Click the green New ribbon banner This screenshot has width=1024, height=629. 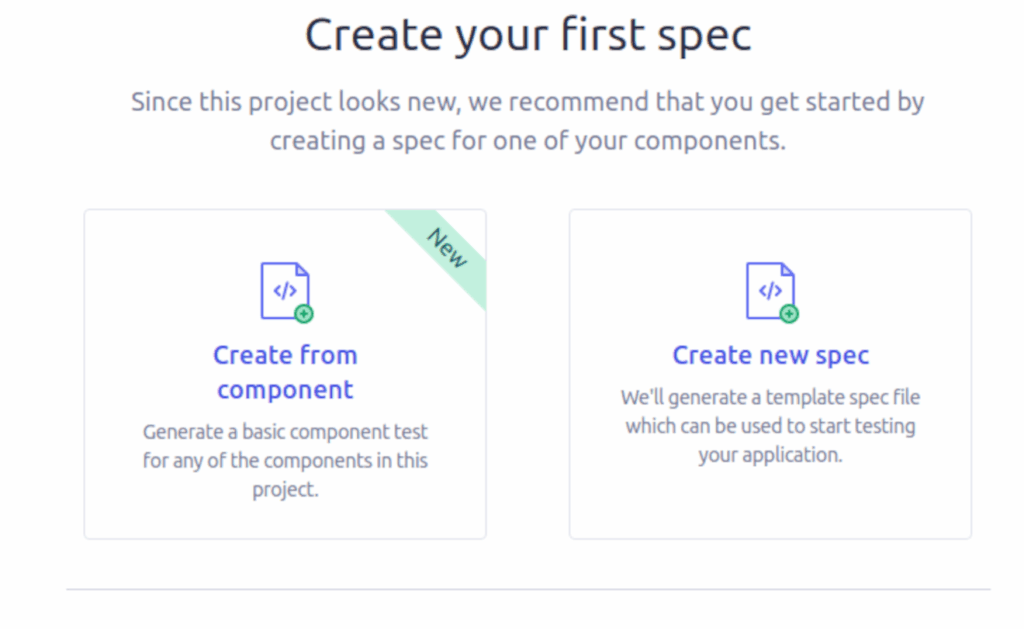[x=443, y=252]
